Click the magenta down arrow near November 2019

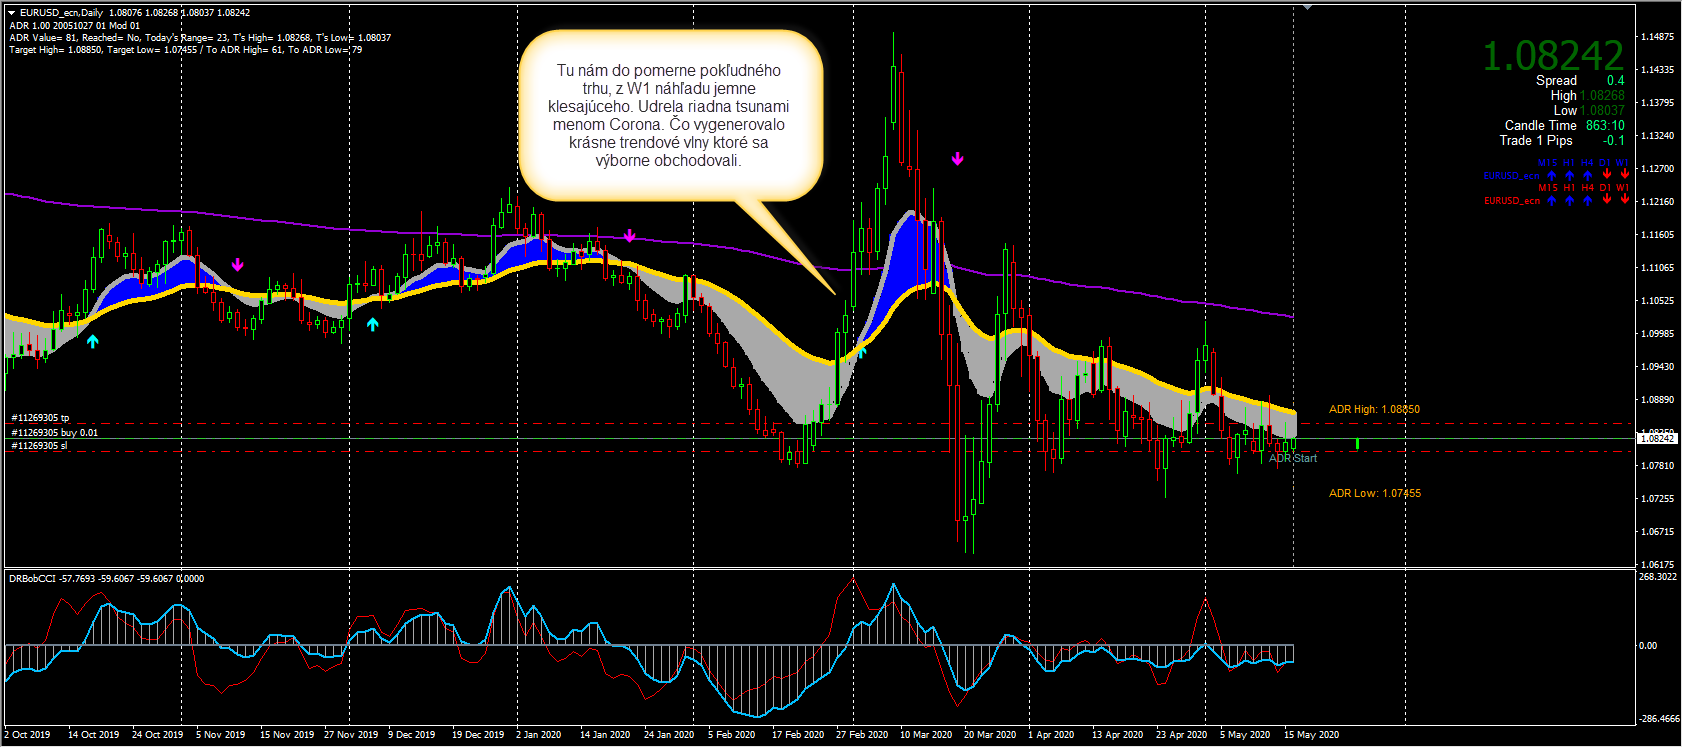(x=237, y=265)
